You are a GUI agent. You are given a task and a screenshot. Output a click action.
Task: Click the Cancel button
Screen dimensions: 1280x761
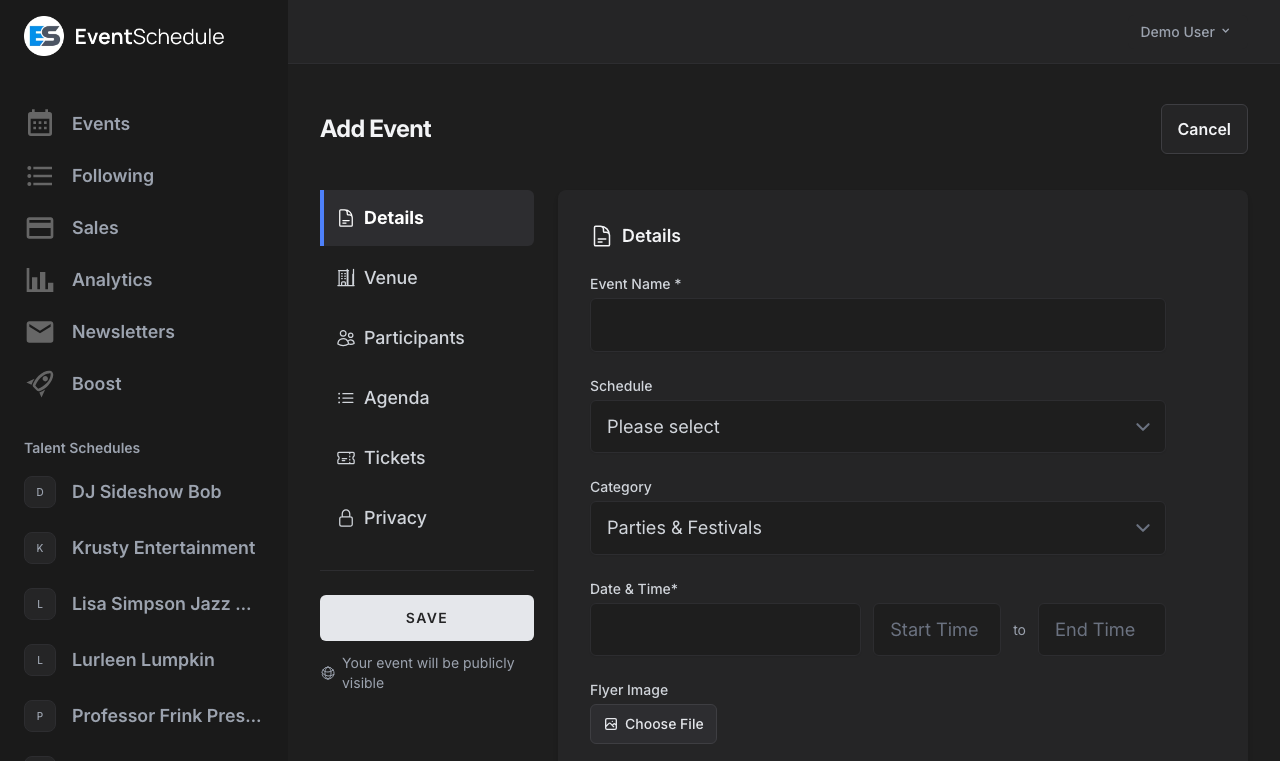(1204, 129)
